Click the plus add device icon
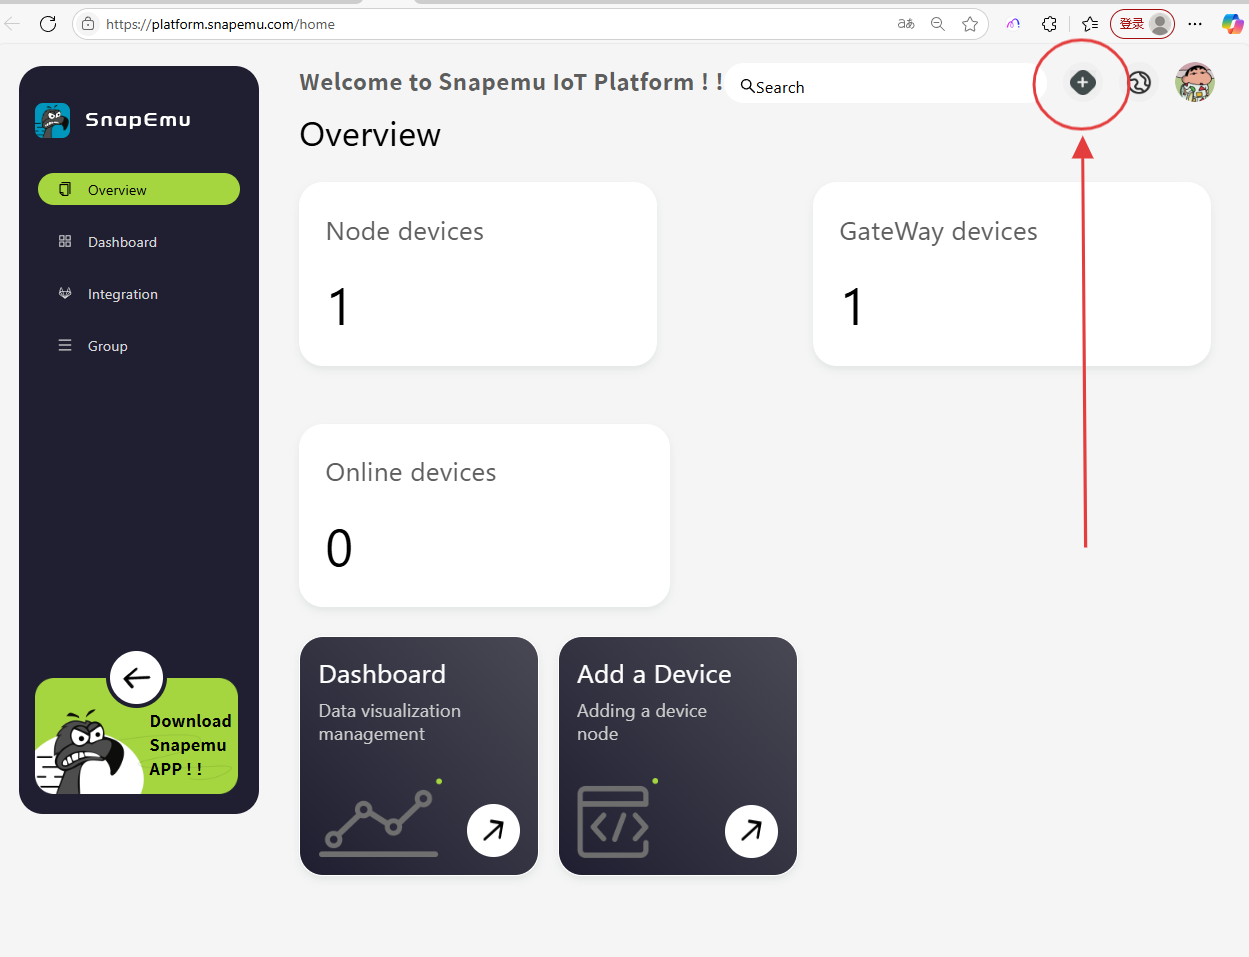Screen dimensions: 1249x957 tap(1082, 83)
